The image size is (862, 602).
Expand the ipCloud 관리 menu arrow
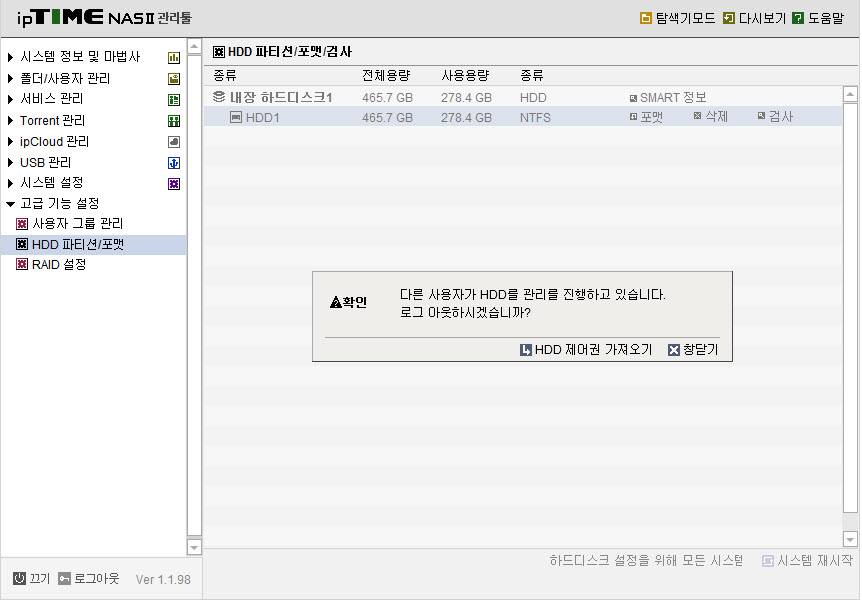click(10, 142)
